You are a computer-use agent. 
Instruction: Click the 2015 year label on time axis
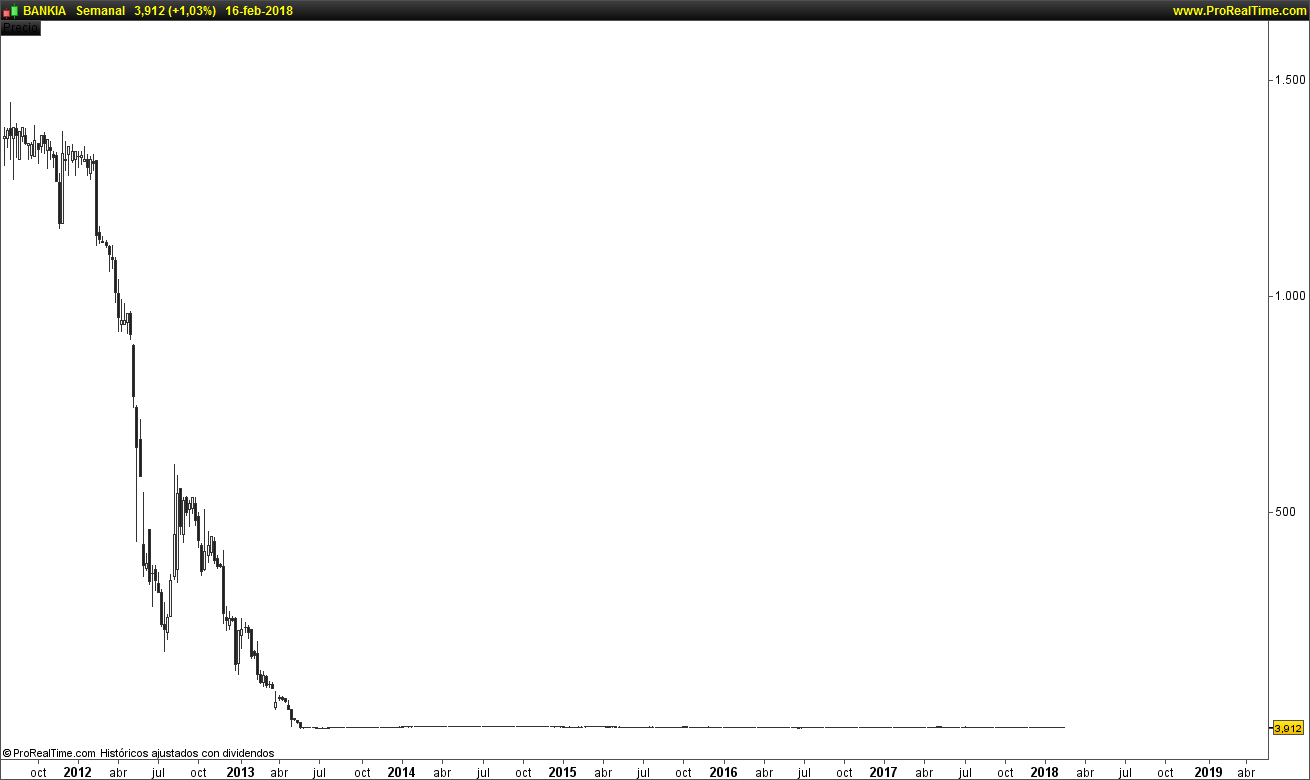562,772
